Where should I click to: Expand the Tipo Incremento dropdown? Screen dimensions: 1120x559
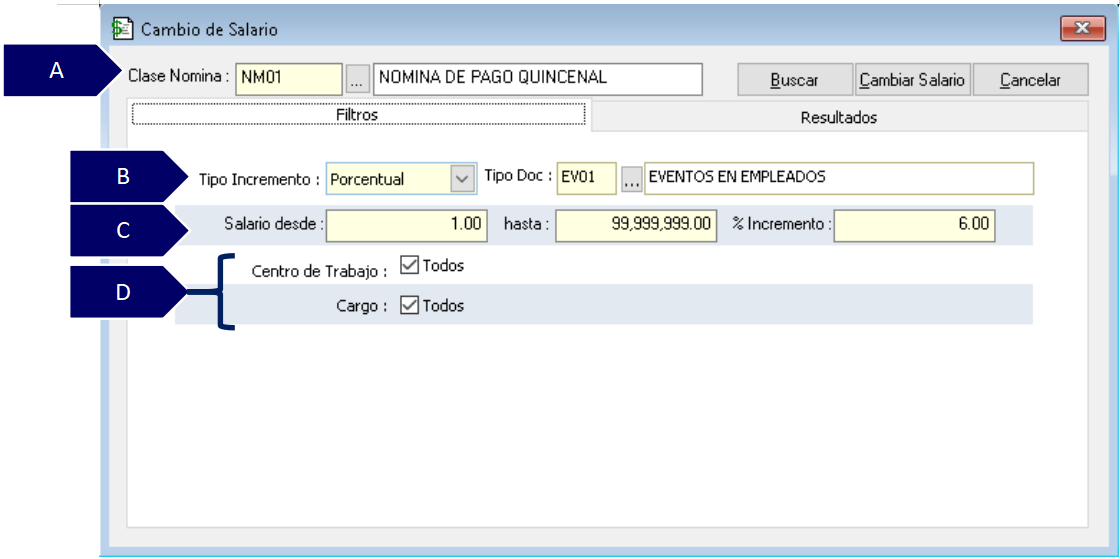point(462,178)
